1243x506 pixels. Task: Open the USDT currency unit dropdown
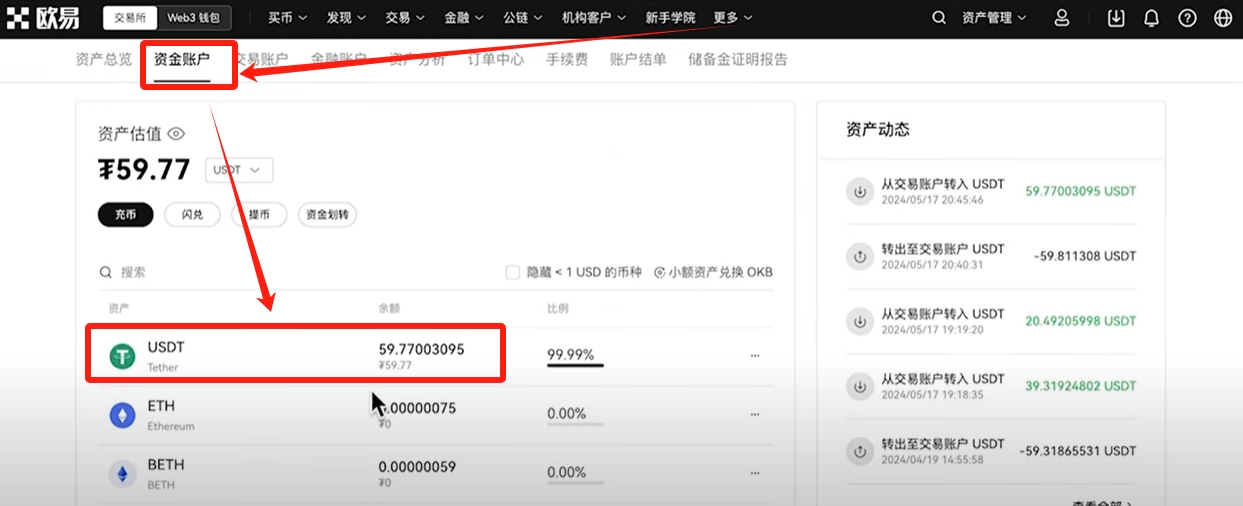239,170
